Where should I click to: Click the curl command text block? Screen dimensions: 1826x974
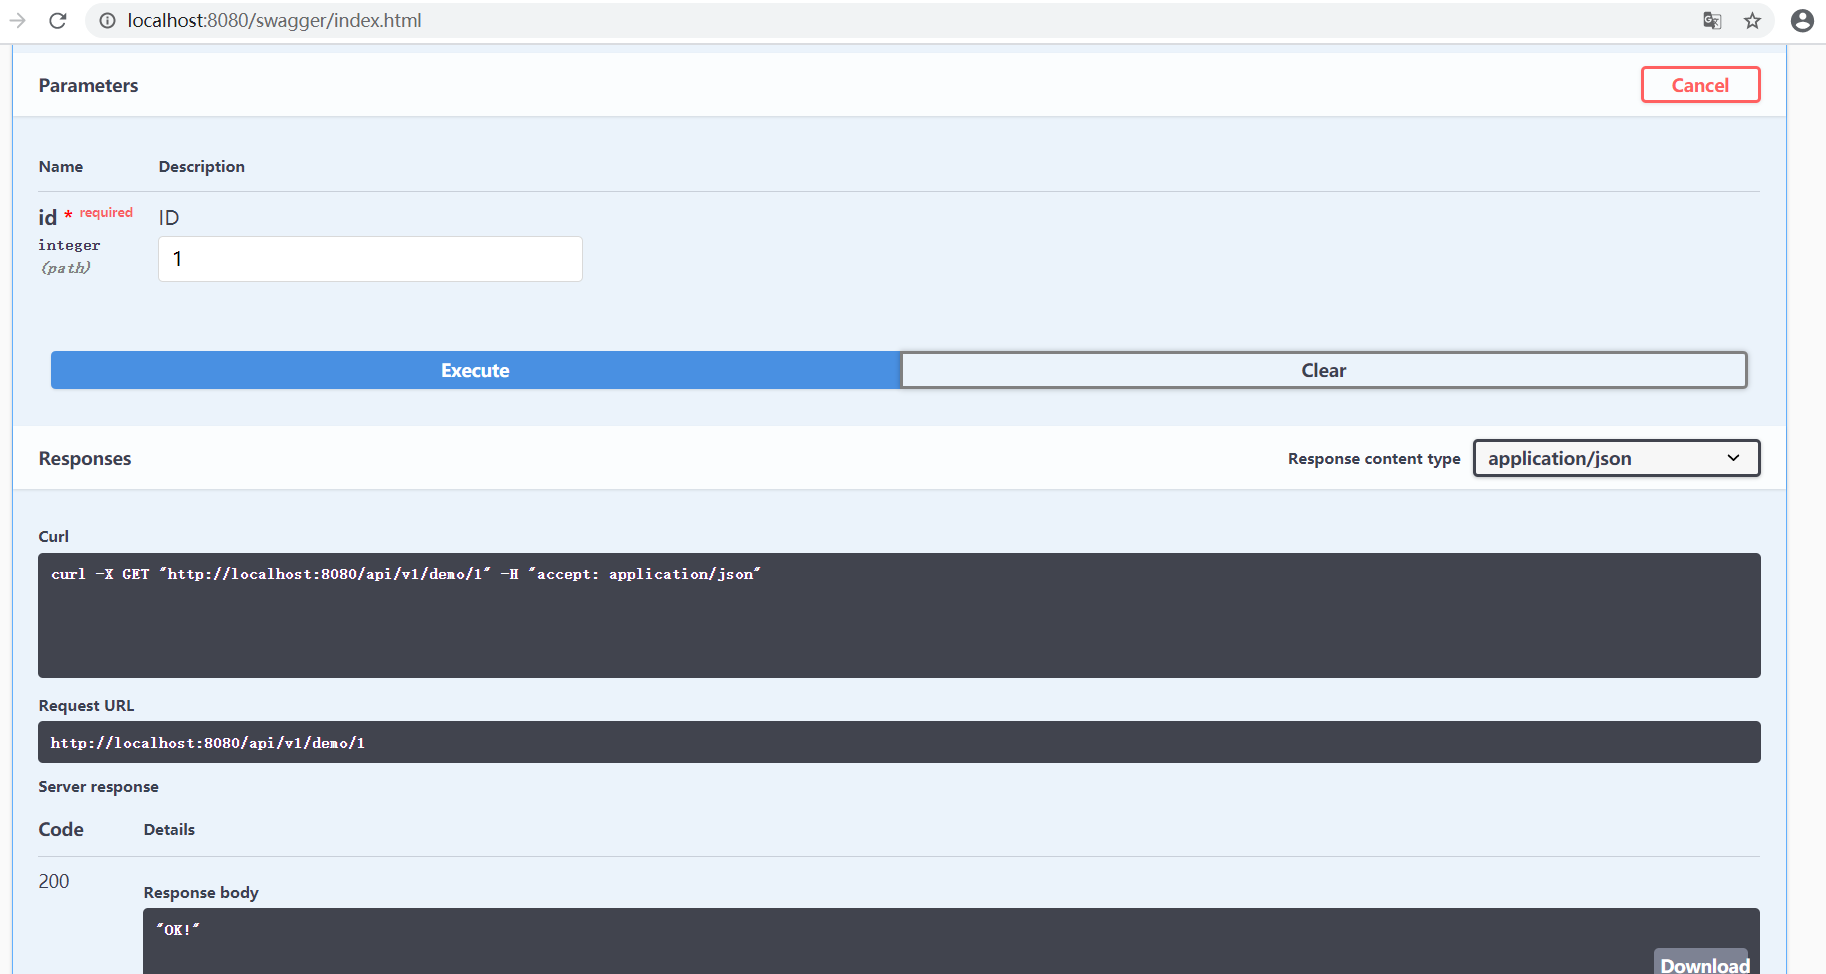pos(899,615)
